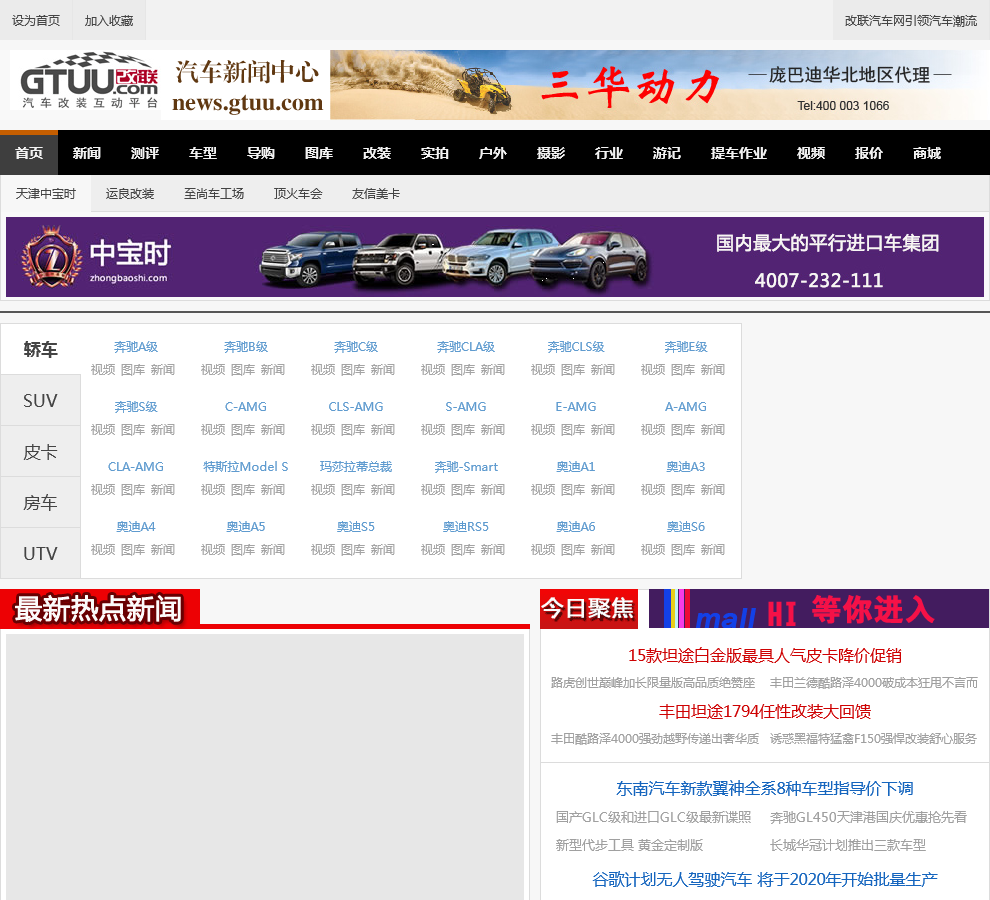This screenshot has width=990, height=900.
Task: Open headline 15款坦途白金版最具人气皮卡降价促销
Action: (x=765, y=656)
